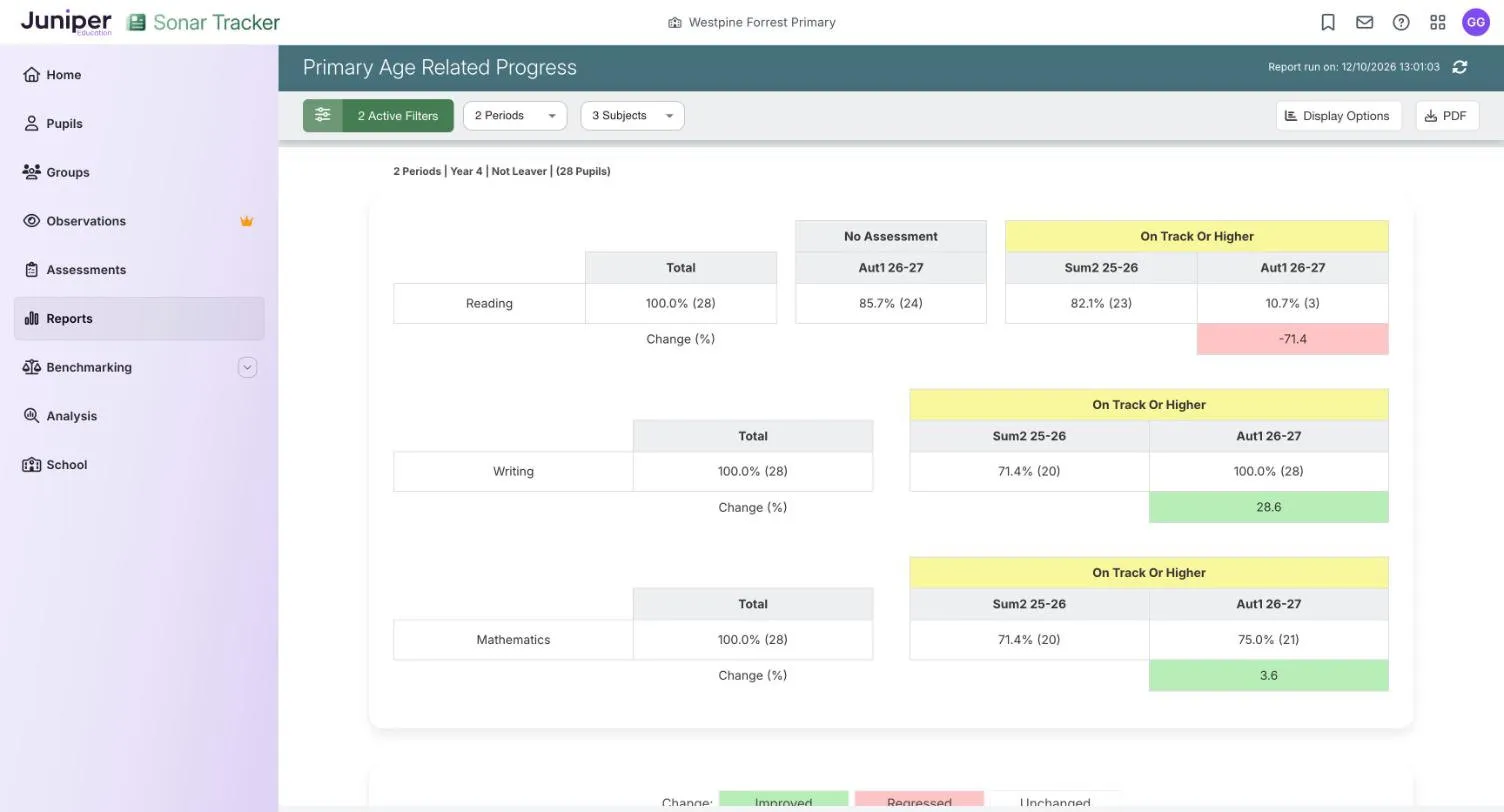Open the Analysis section
Viewport: 1504px width, 812px height.
(x=139, y=416)
